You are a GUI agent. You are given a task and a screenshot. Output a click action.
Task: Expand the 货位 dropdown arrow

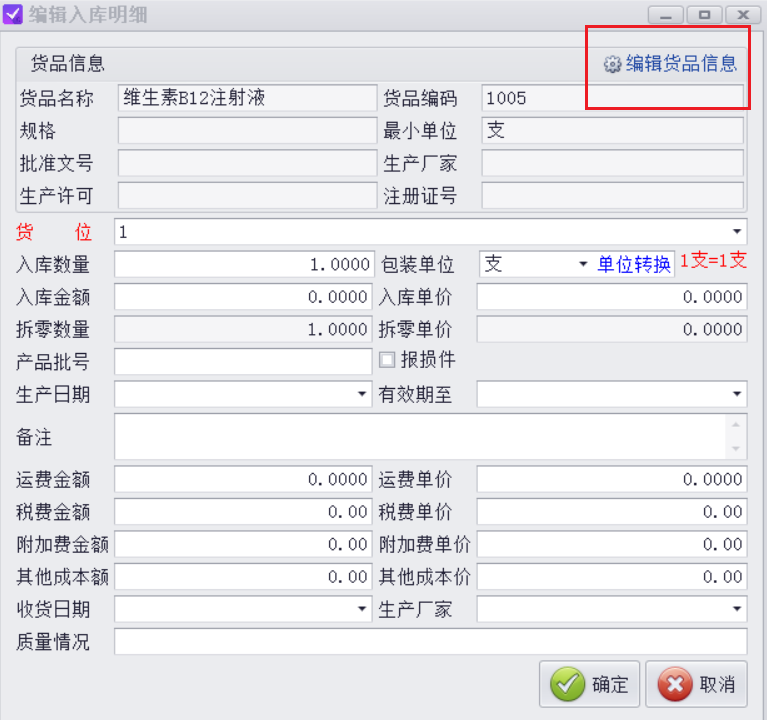(737, 231)
